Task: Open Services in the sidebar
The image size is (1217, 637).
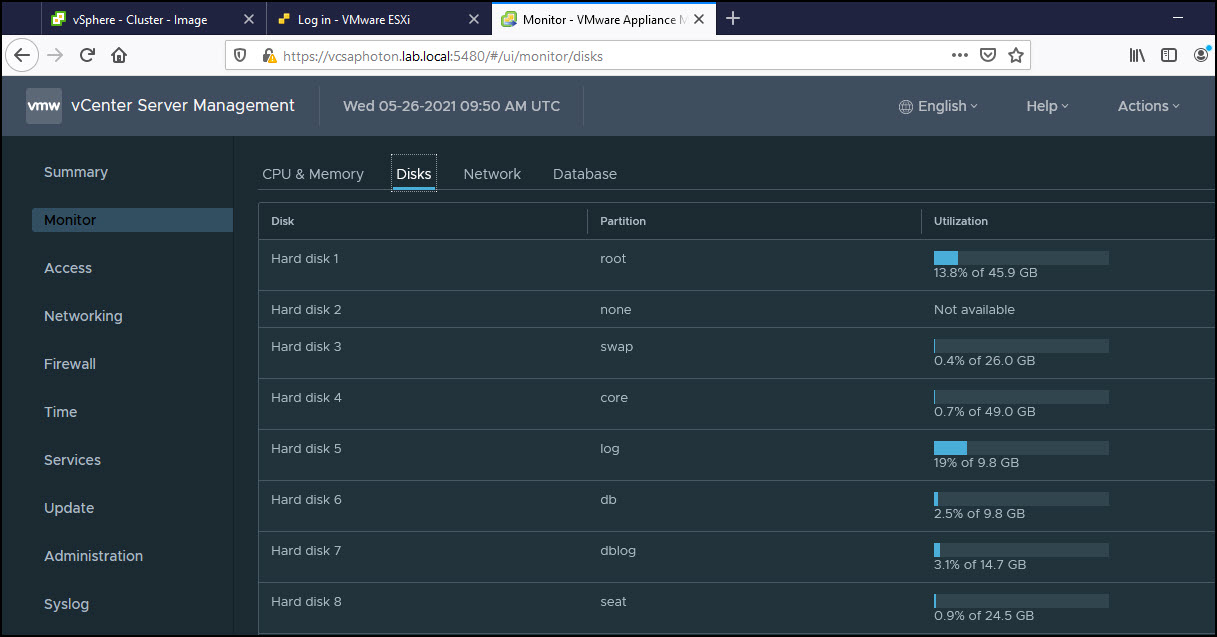Action: coord(73,460)
